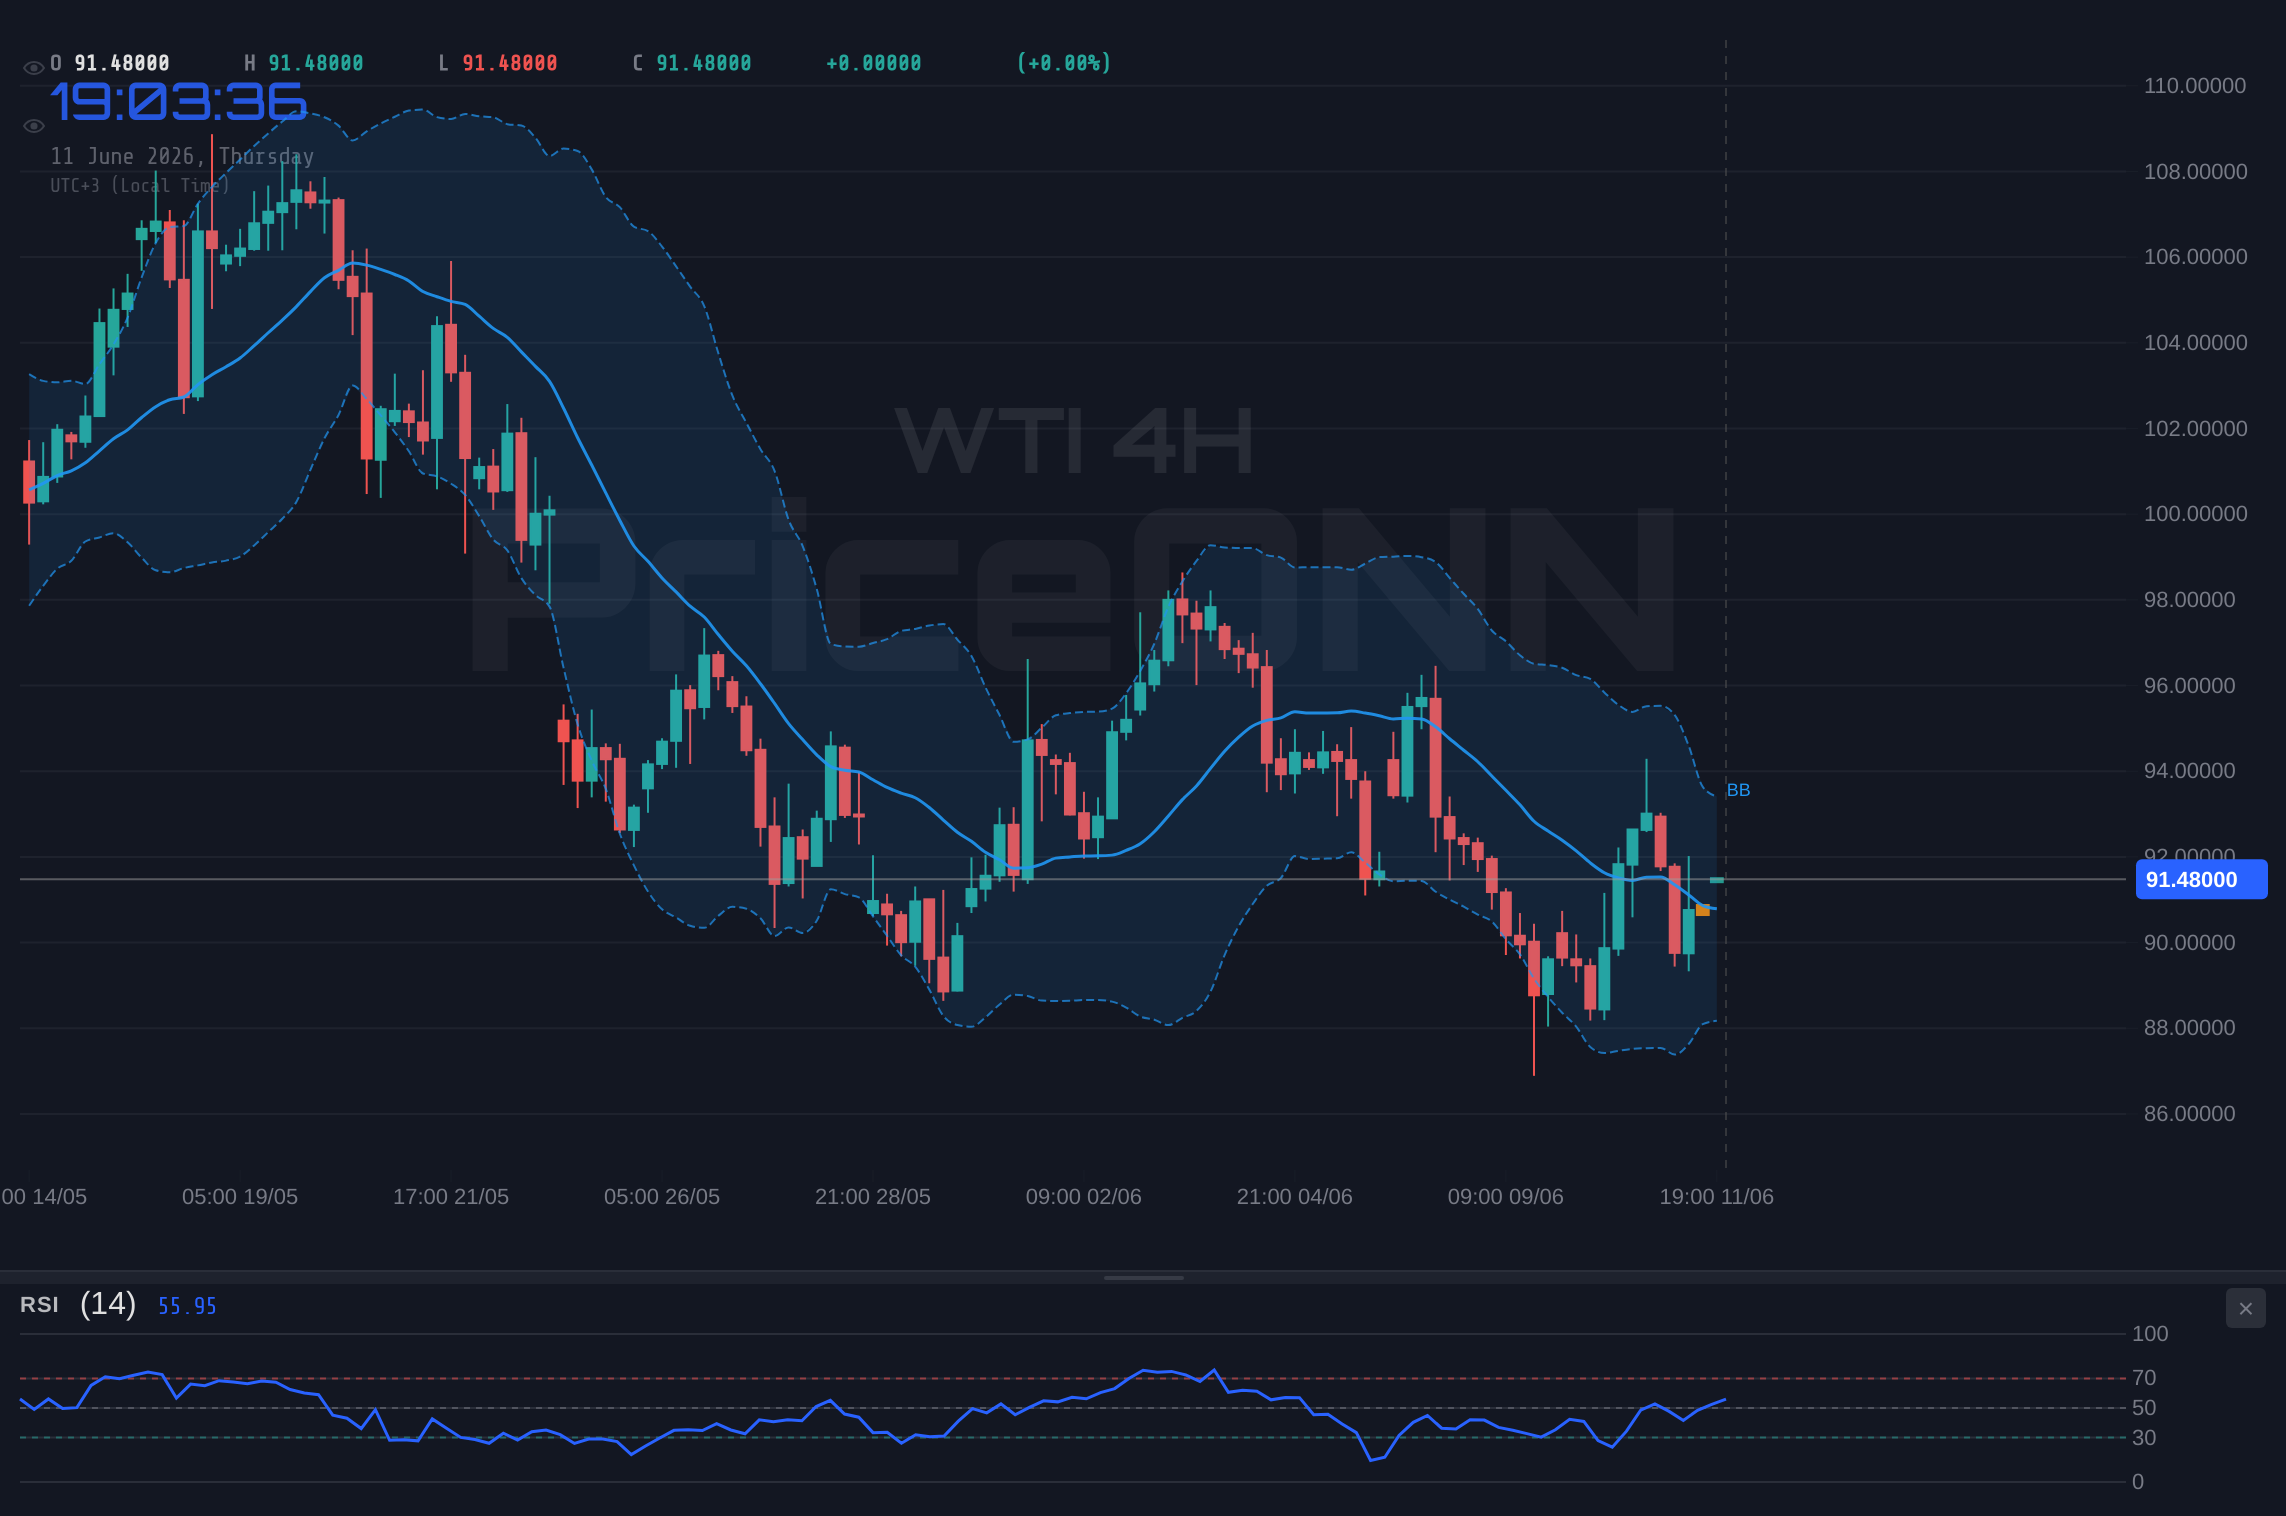Click the 09:00 09/06 time axis label
This screenshot has width=2286, height=1516.
1506,1197
